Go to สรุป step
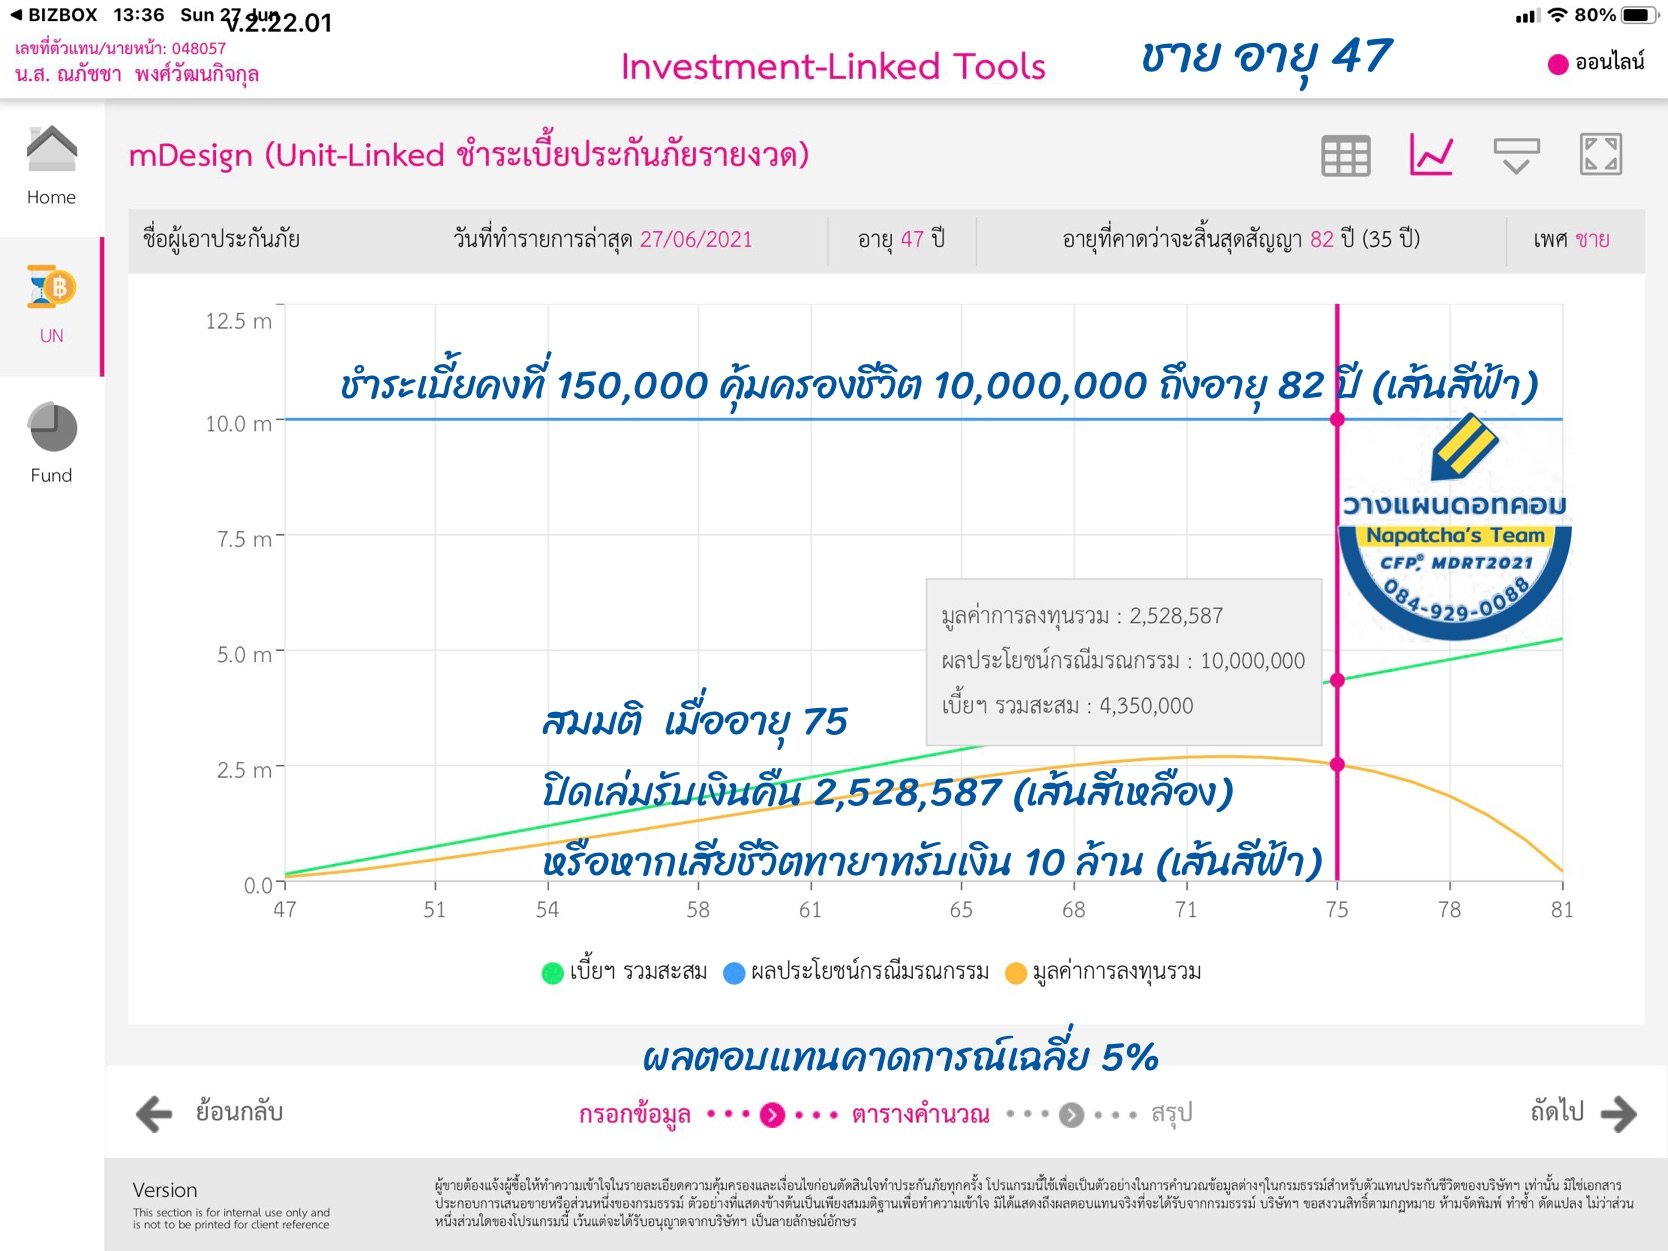Image resolution: width=1668 pixels, height=1251 pixels. point(1171,1113)
